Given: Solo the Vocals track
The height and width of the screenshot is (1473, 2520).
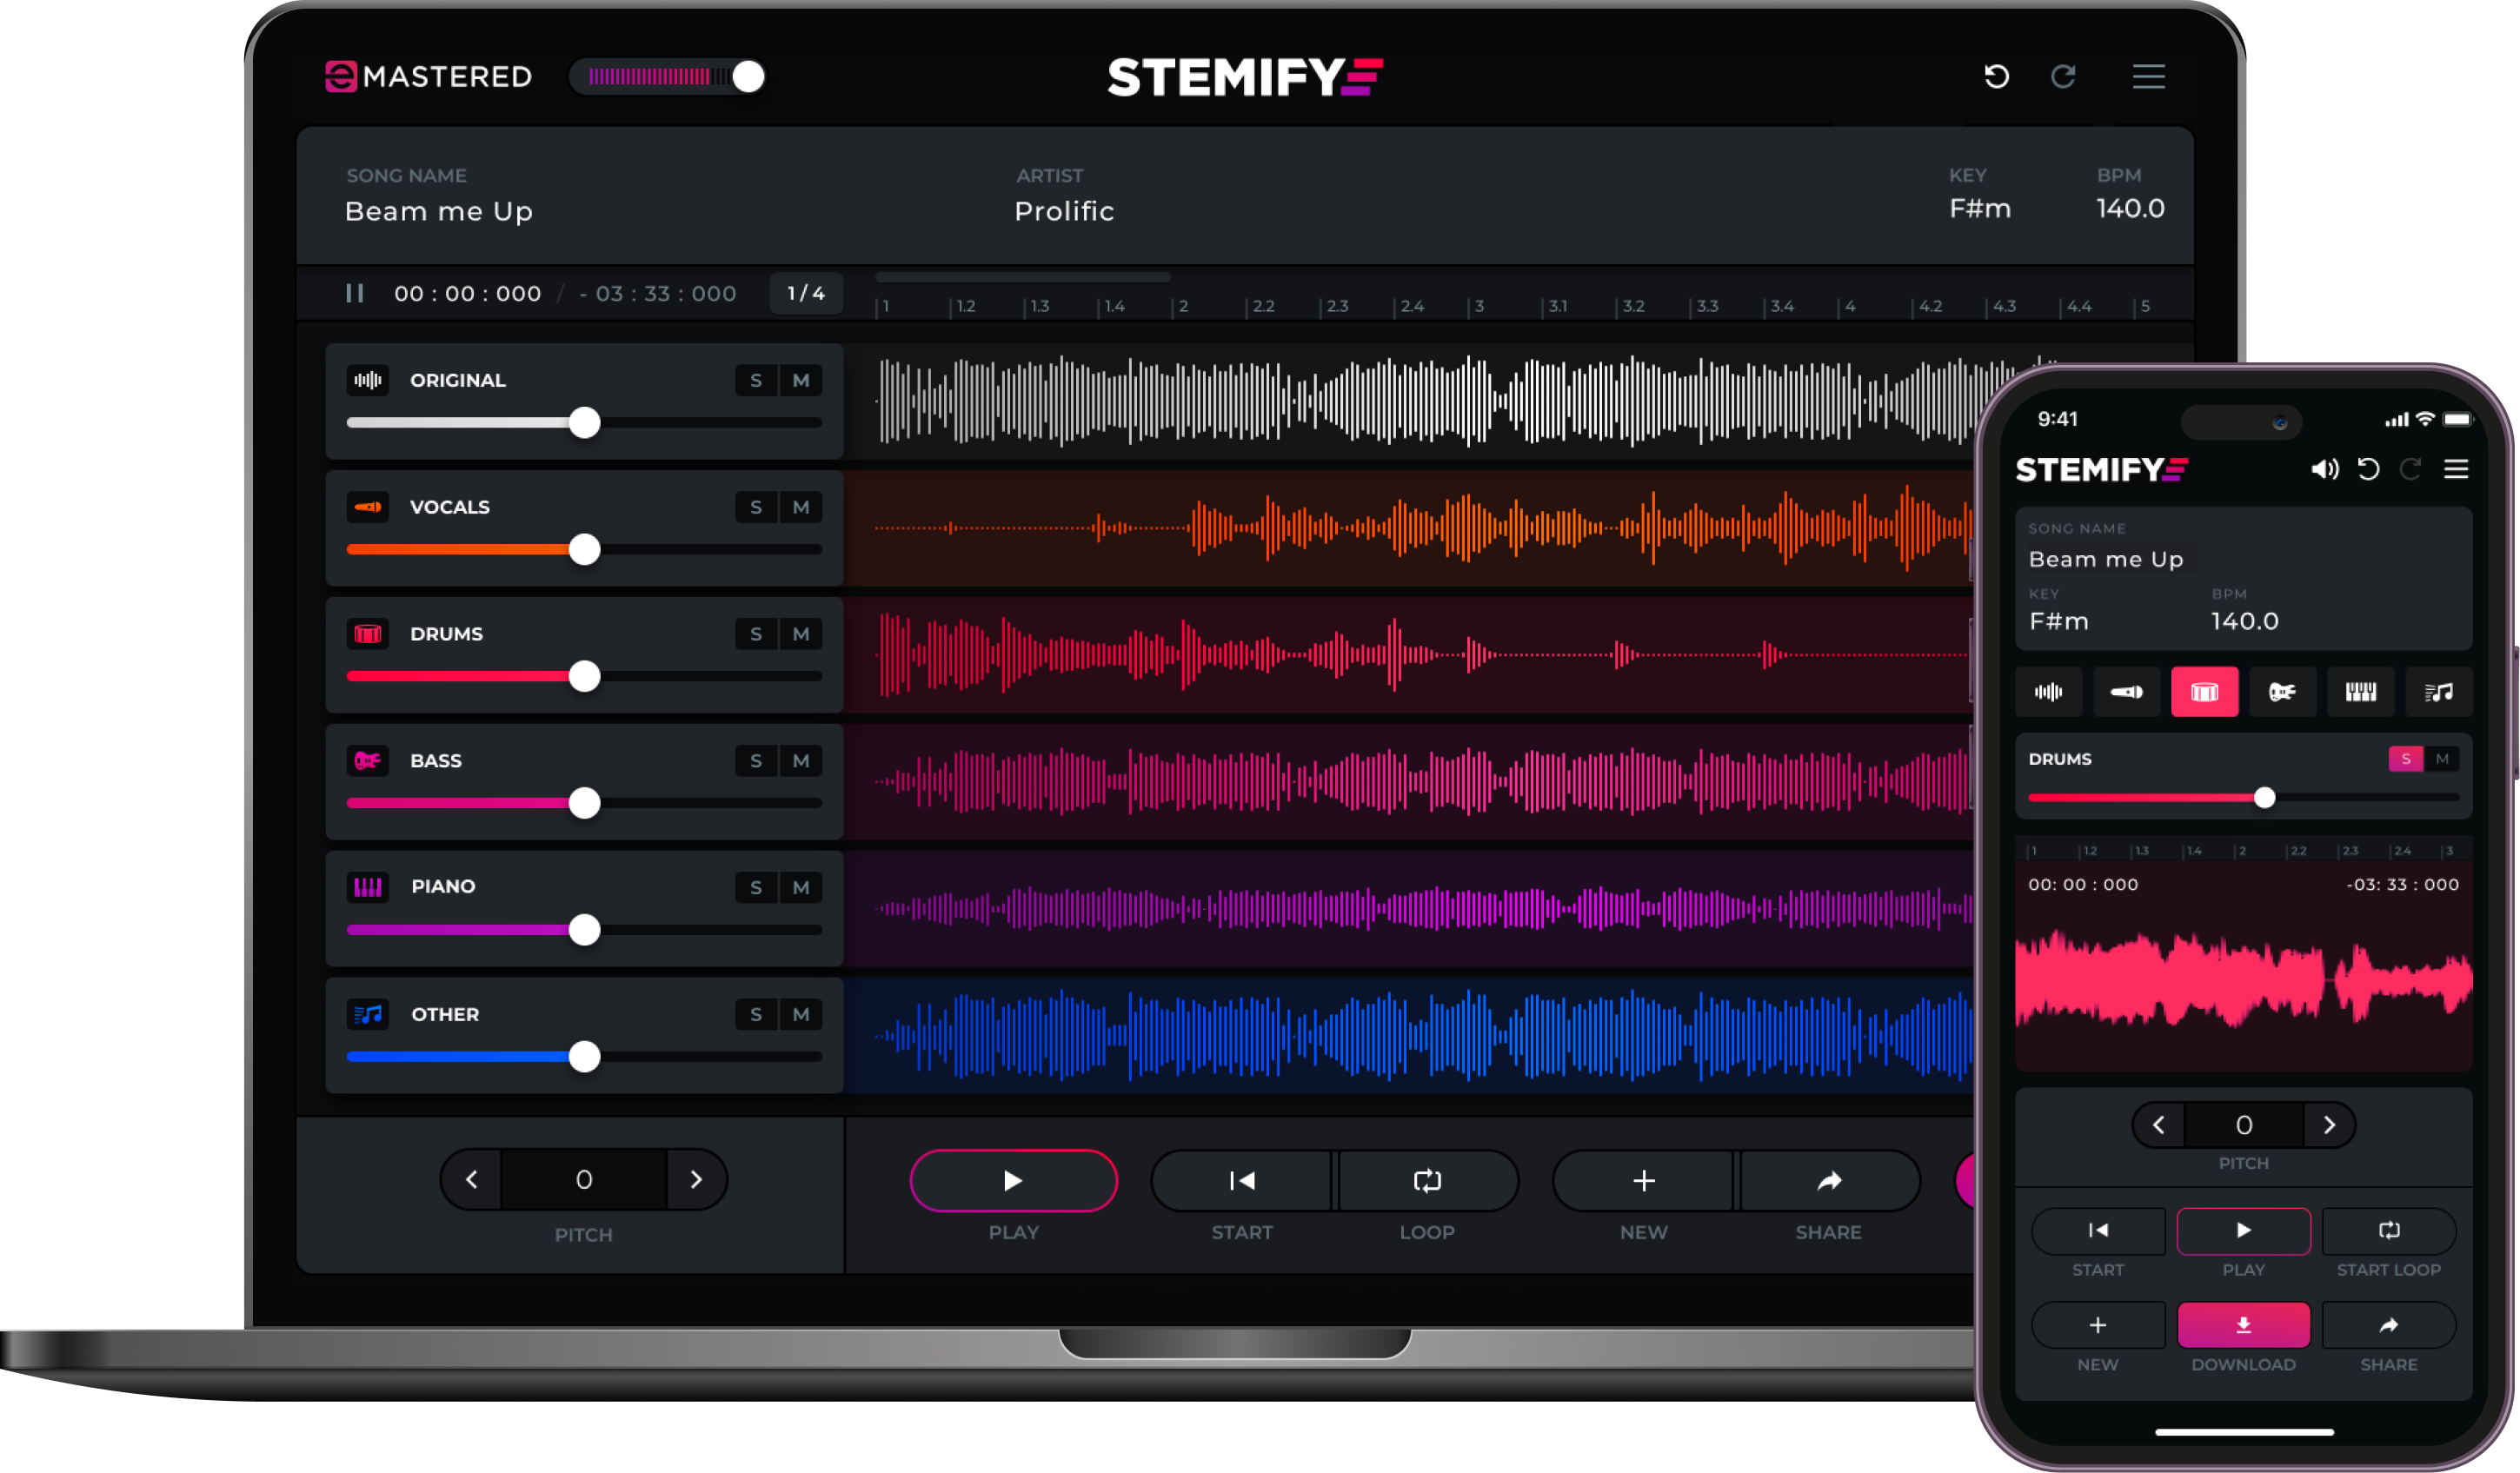Looking at the screenshot, I should [x=755, y=507].
